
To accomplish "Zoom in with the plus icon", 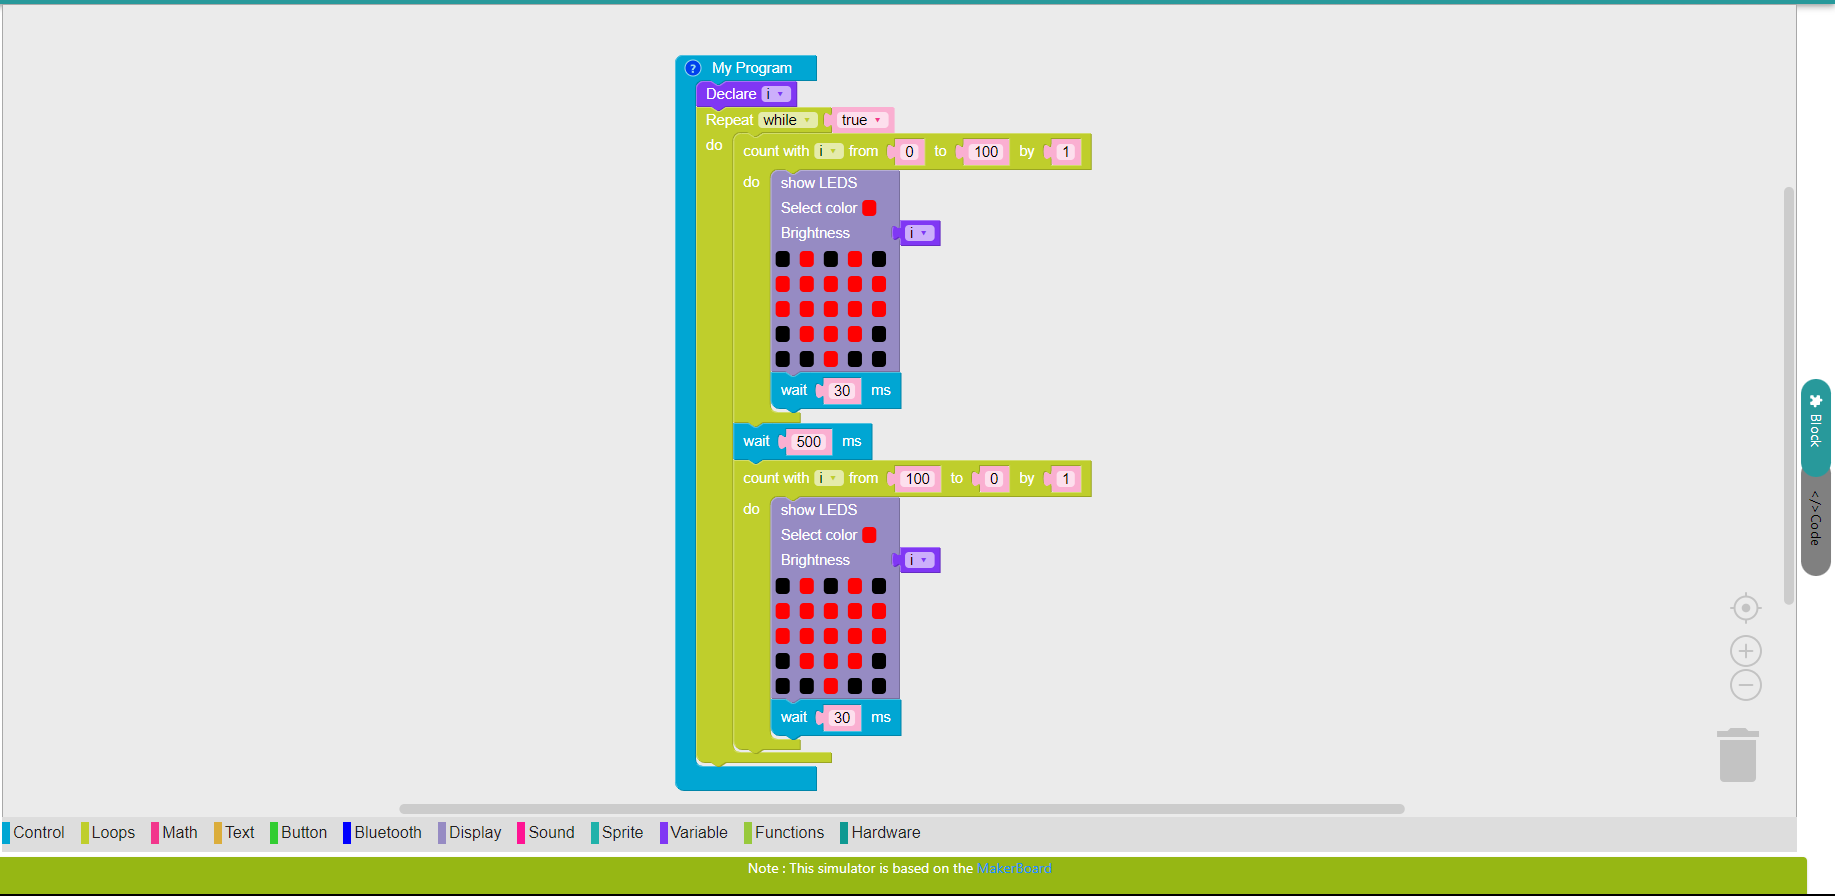I will (x=1745, y=651).
